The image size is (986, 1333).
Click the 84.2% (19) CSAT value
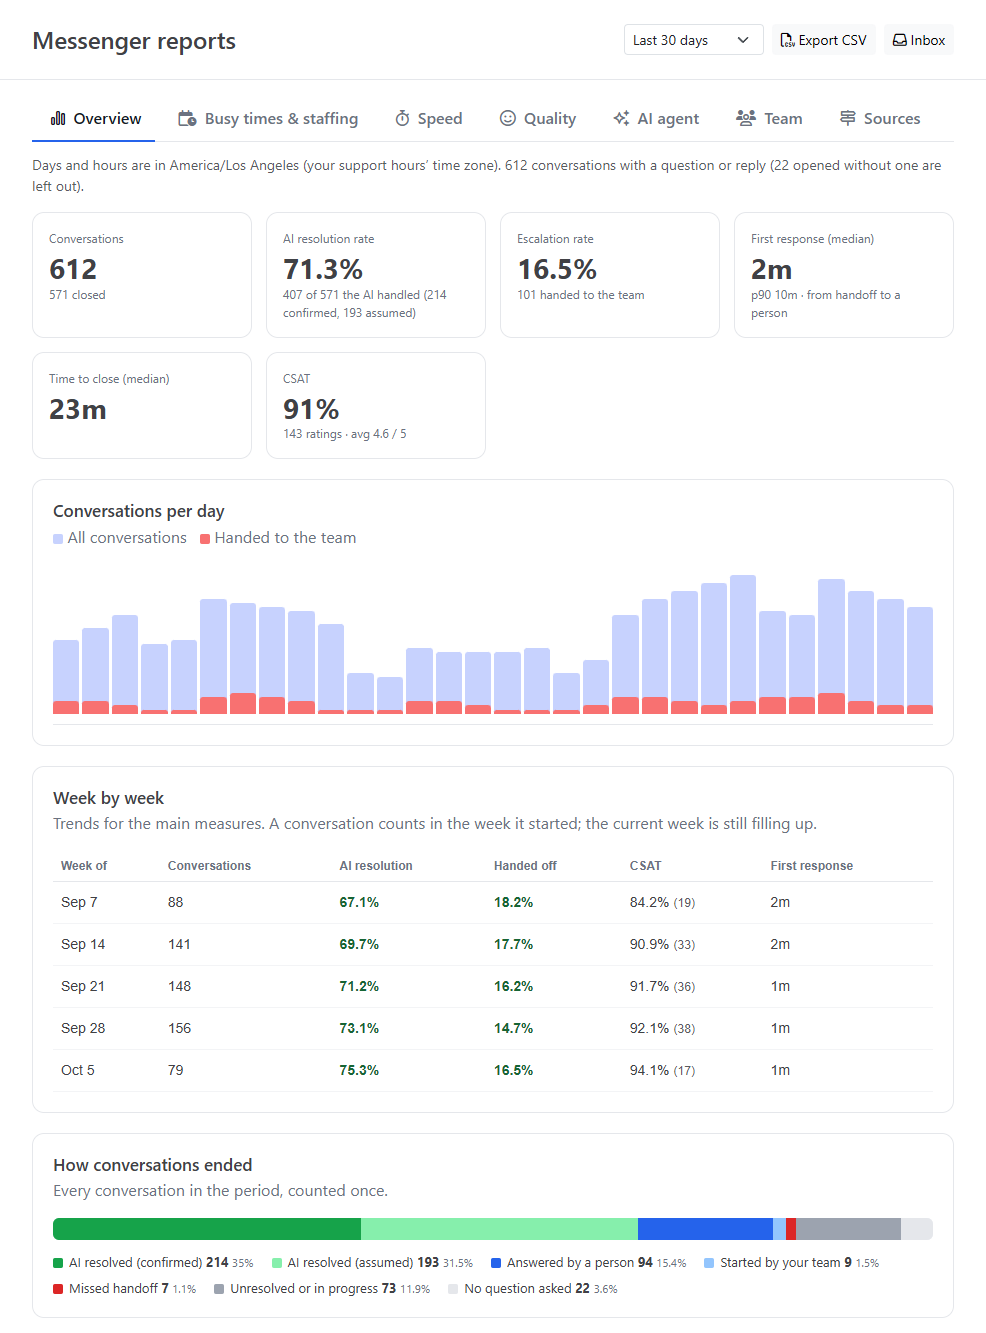(662, 902)
